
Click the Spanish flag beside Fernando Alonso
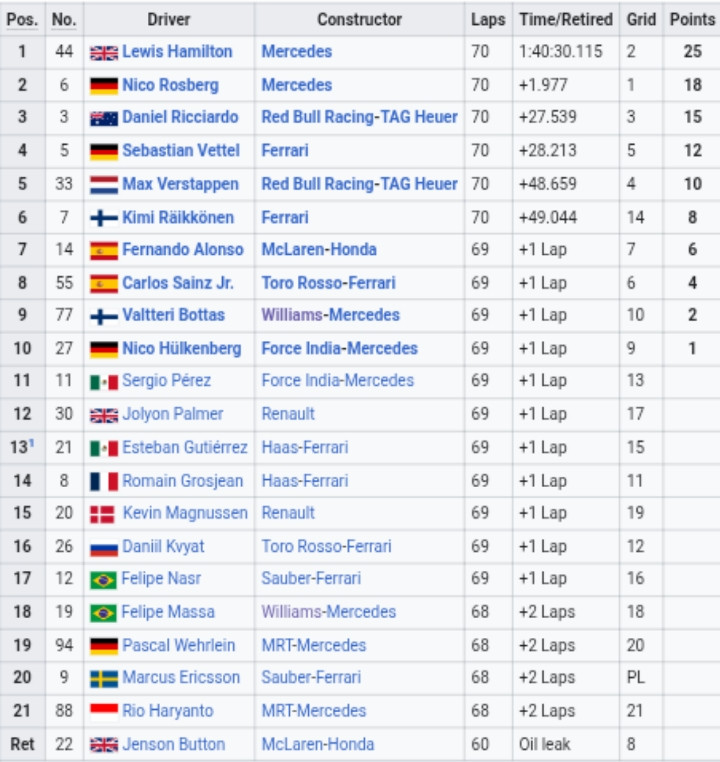pos(104,251)
